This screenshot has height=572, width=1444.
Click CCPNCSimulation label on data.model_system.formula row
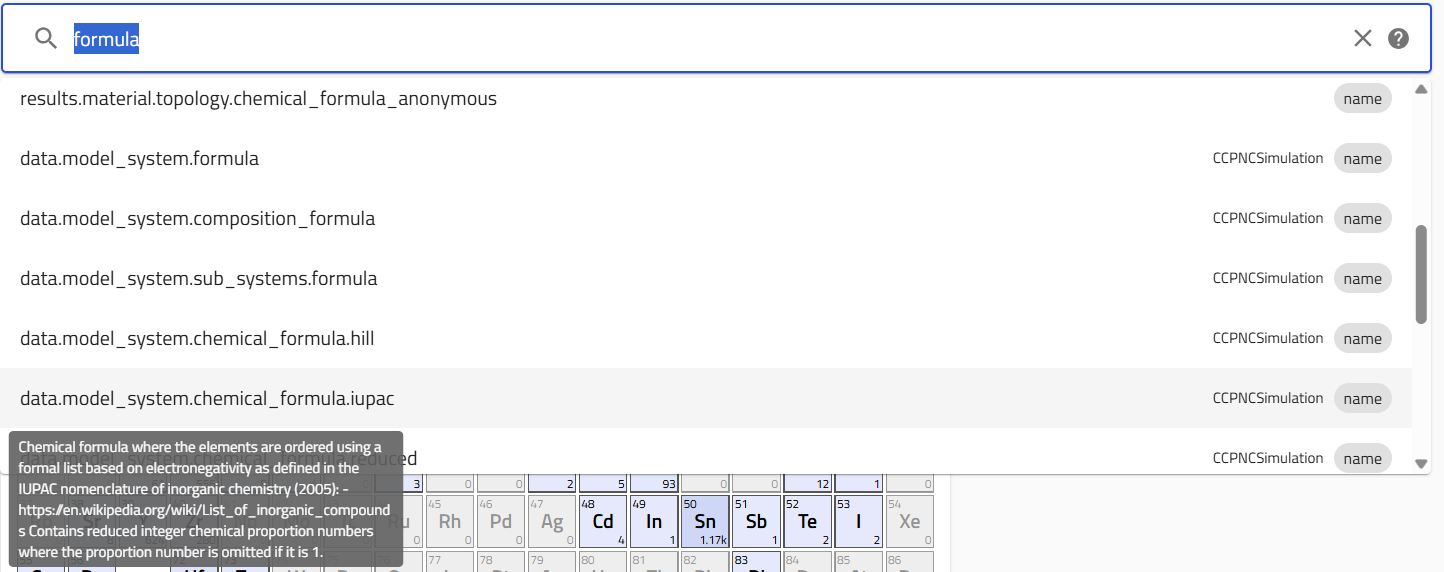click(x=1268, y=158)
